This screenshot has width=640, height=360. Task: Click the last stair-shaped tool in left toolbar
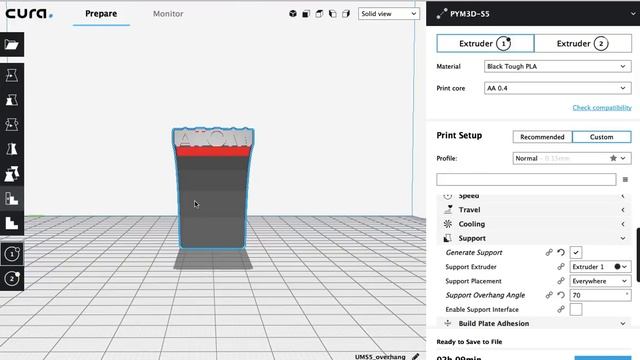[x=12, y=223]
